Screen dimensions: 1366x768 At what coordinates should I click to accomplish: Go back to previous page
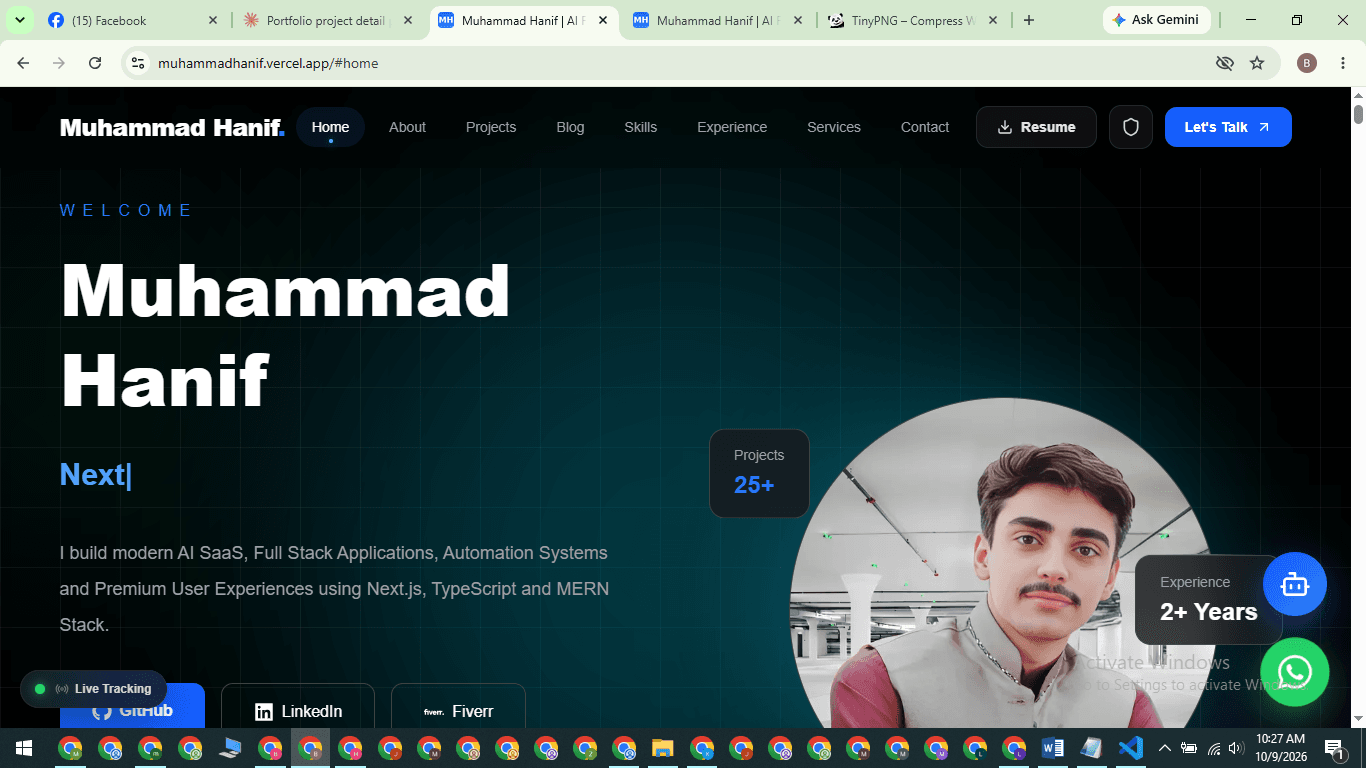point(23,63)
